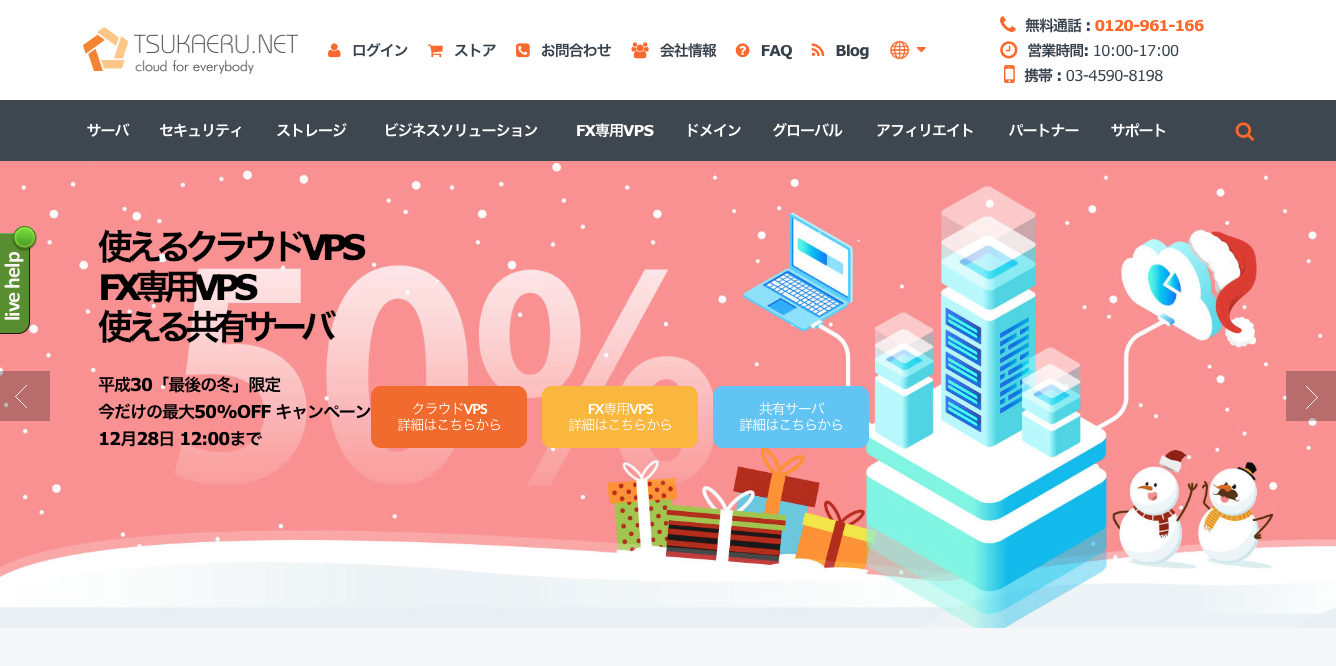Go to the Tsukaeru.net logo home

click(x=190, y=50)
